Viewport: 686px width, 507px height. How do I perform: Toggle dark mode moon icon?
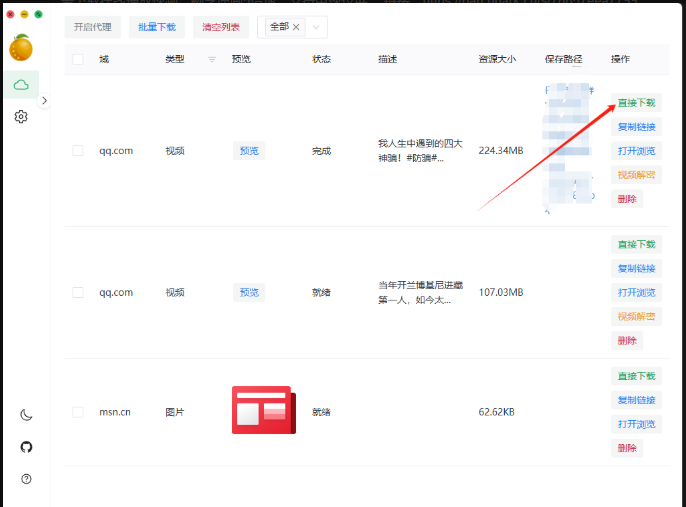click(x=26, y=415)
